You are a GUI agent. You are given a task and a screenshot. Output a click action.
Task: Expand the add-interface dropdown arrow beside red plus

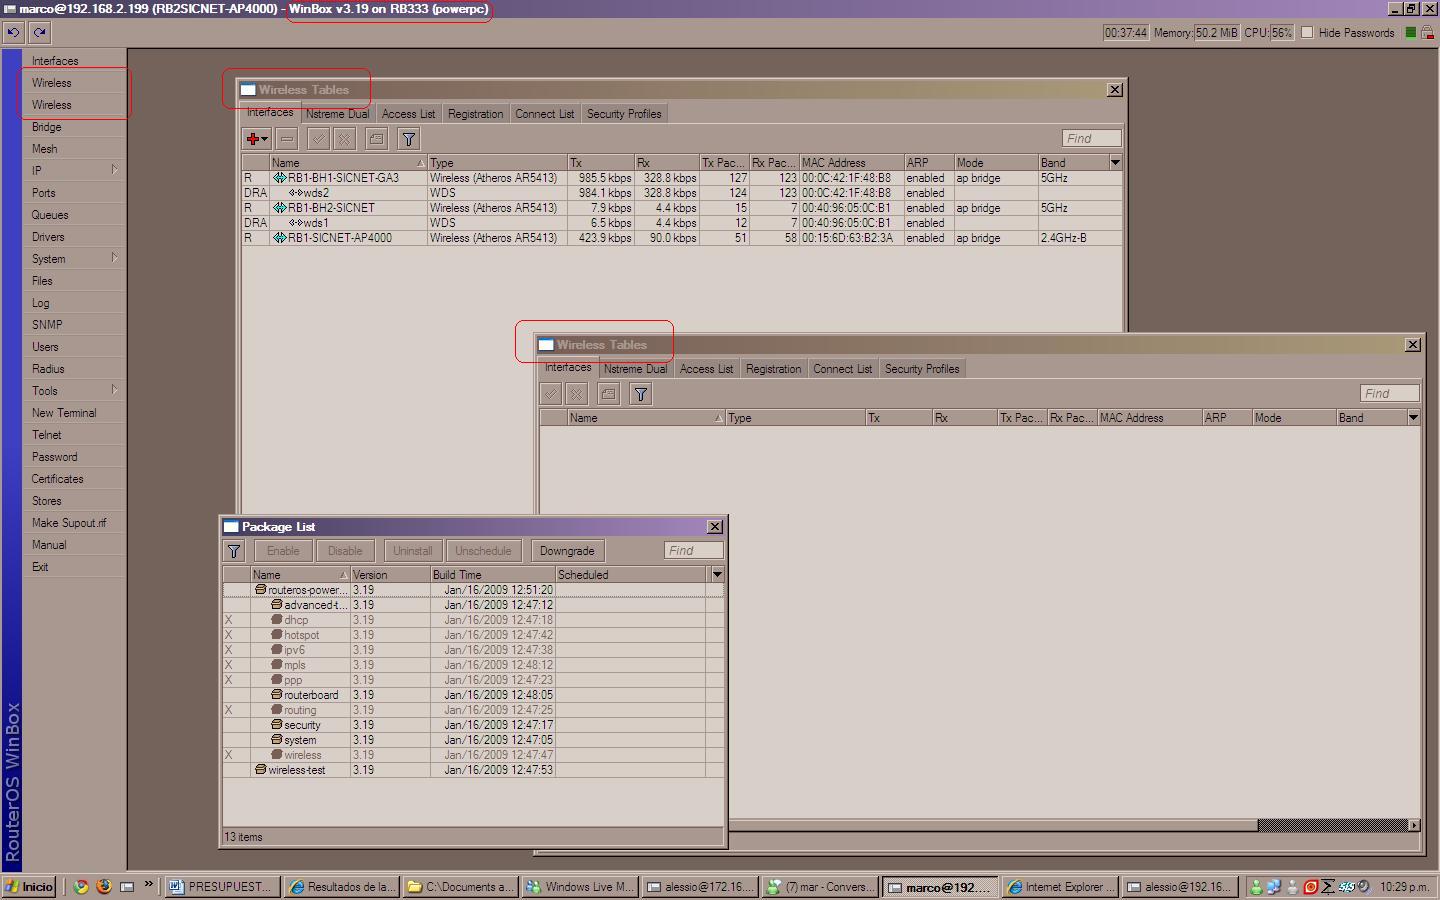point(265,140)
